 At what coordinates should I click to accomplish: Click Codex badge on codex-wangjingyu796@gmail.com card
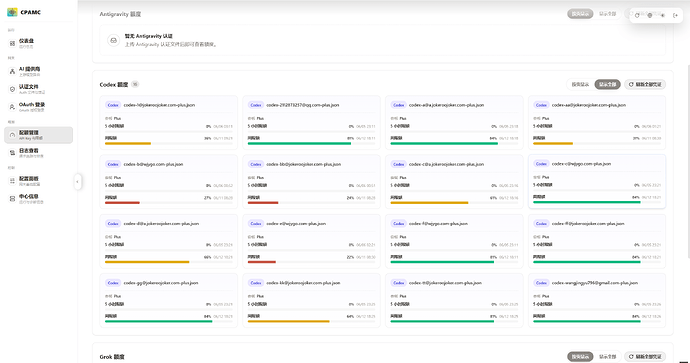pyautogui.click(x=541, y=283)
